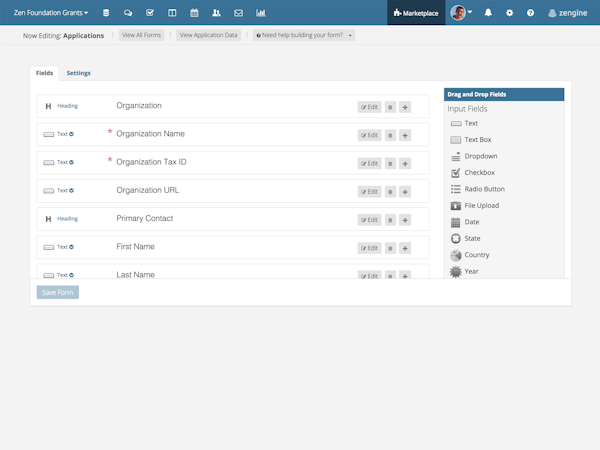This screenshot has width=600, height=450.
Task: Open the tasks checkmark icon in navigation
Action: 150,13
